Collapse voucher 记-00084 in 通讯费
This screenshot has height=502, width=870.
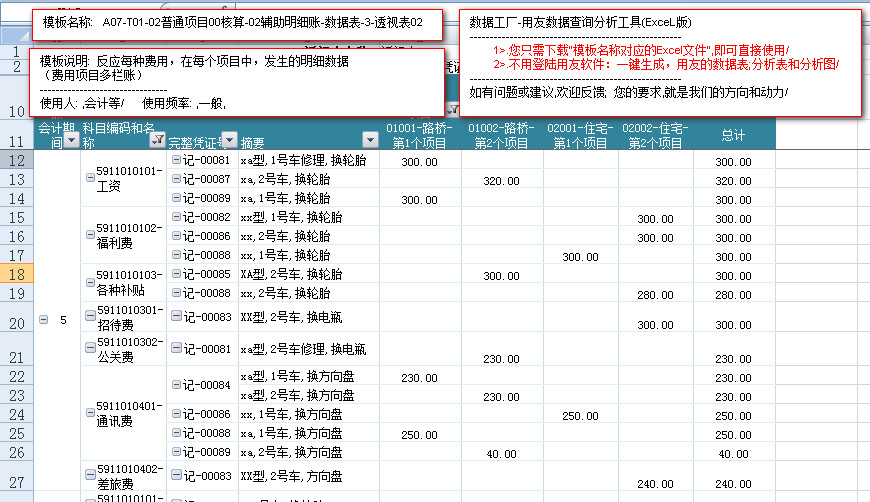(176, 385)
